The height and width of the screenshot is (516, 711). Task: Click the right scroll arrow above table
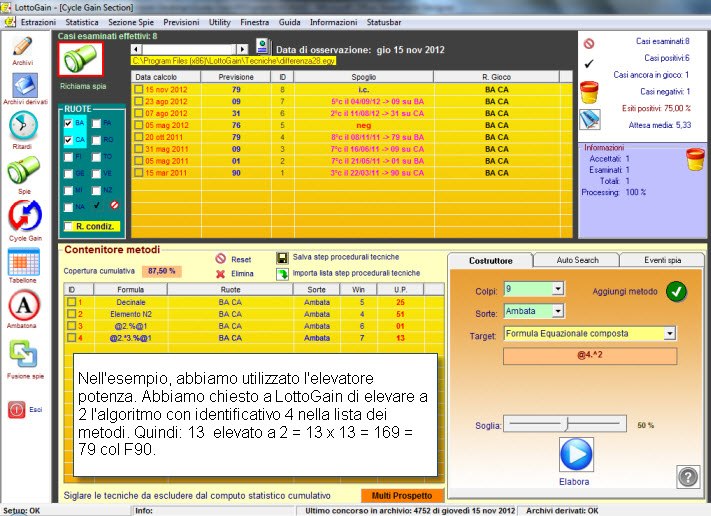point(243,49)
